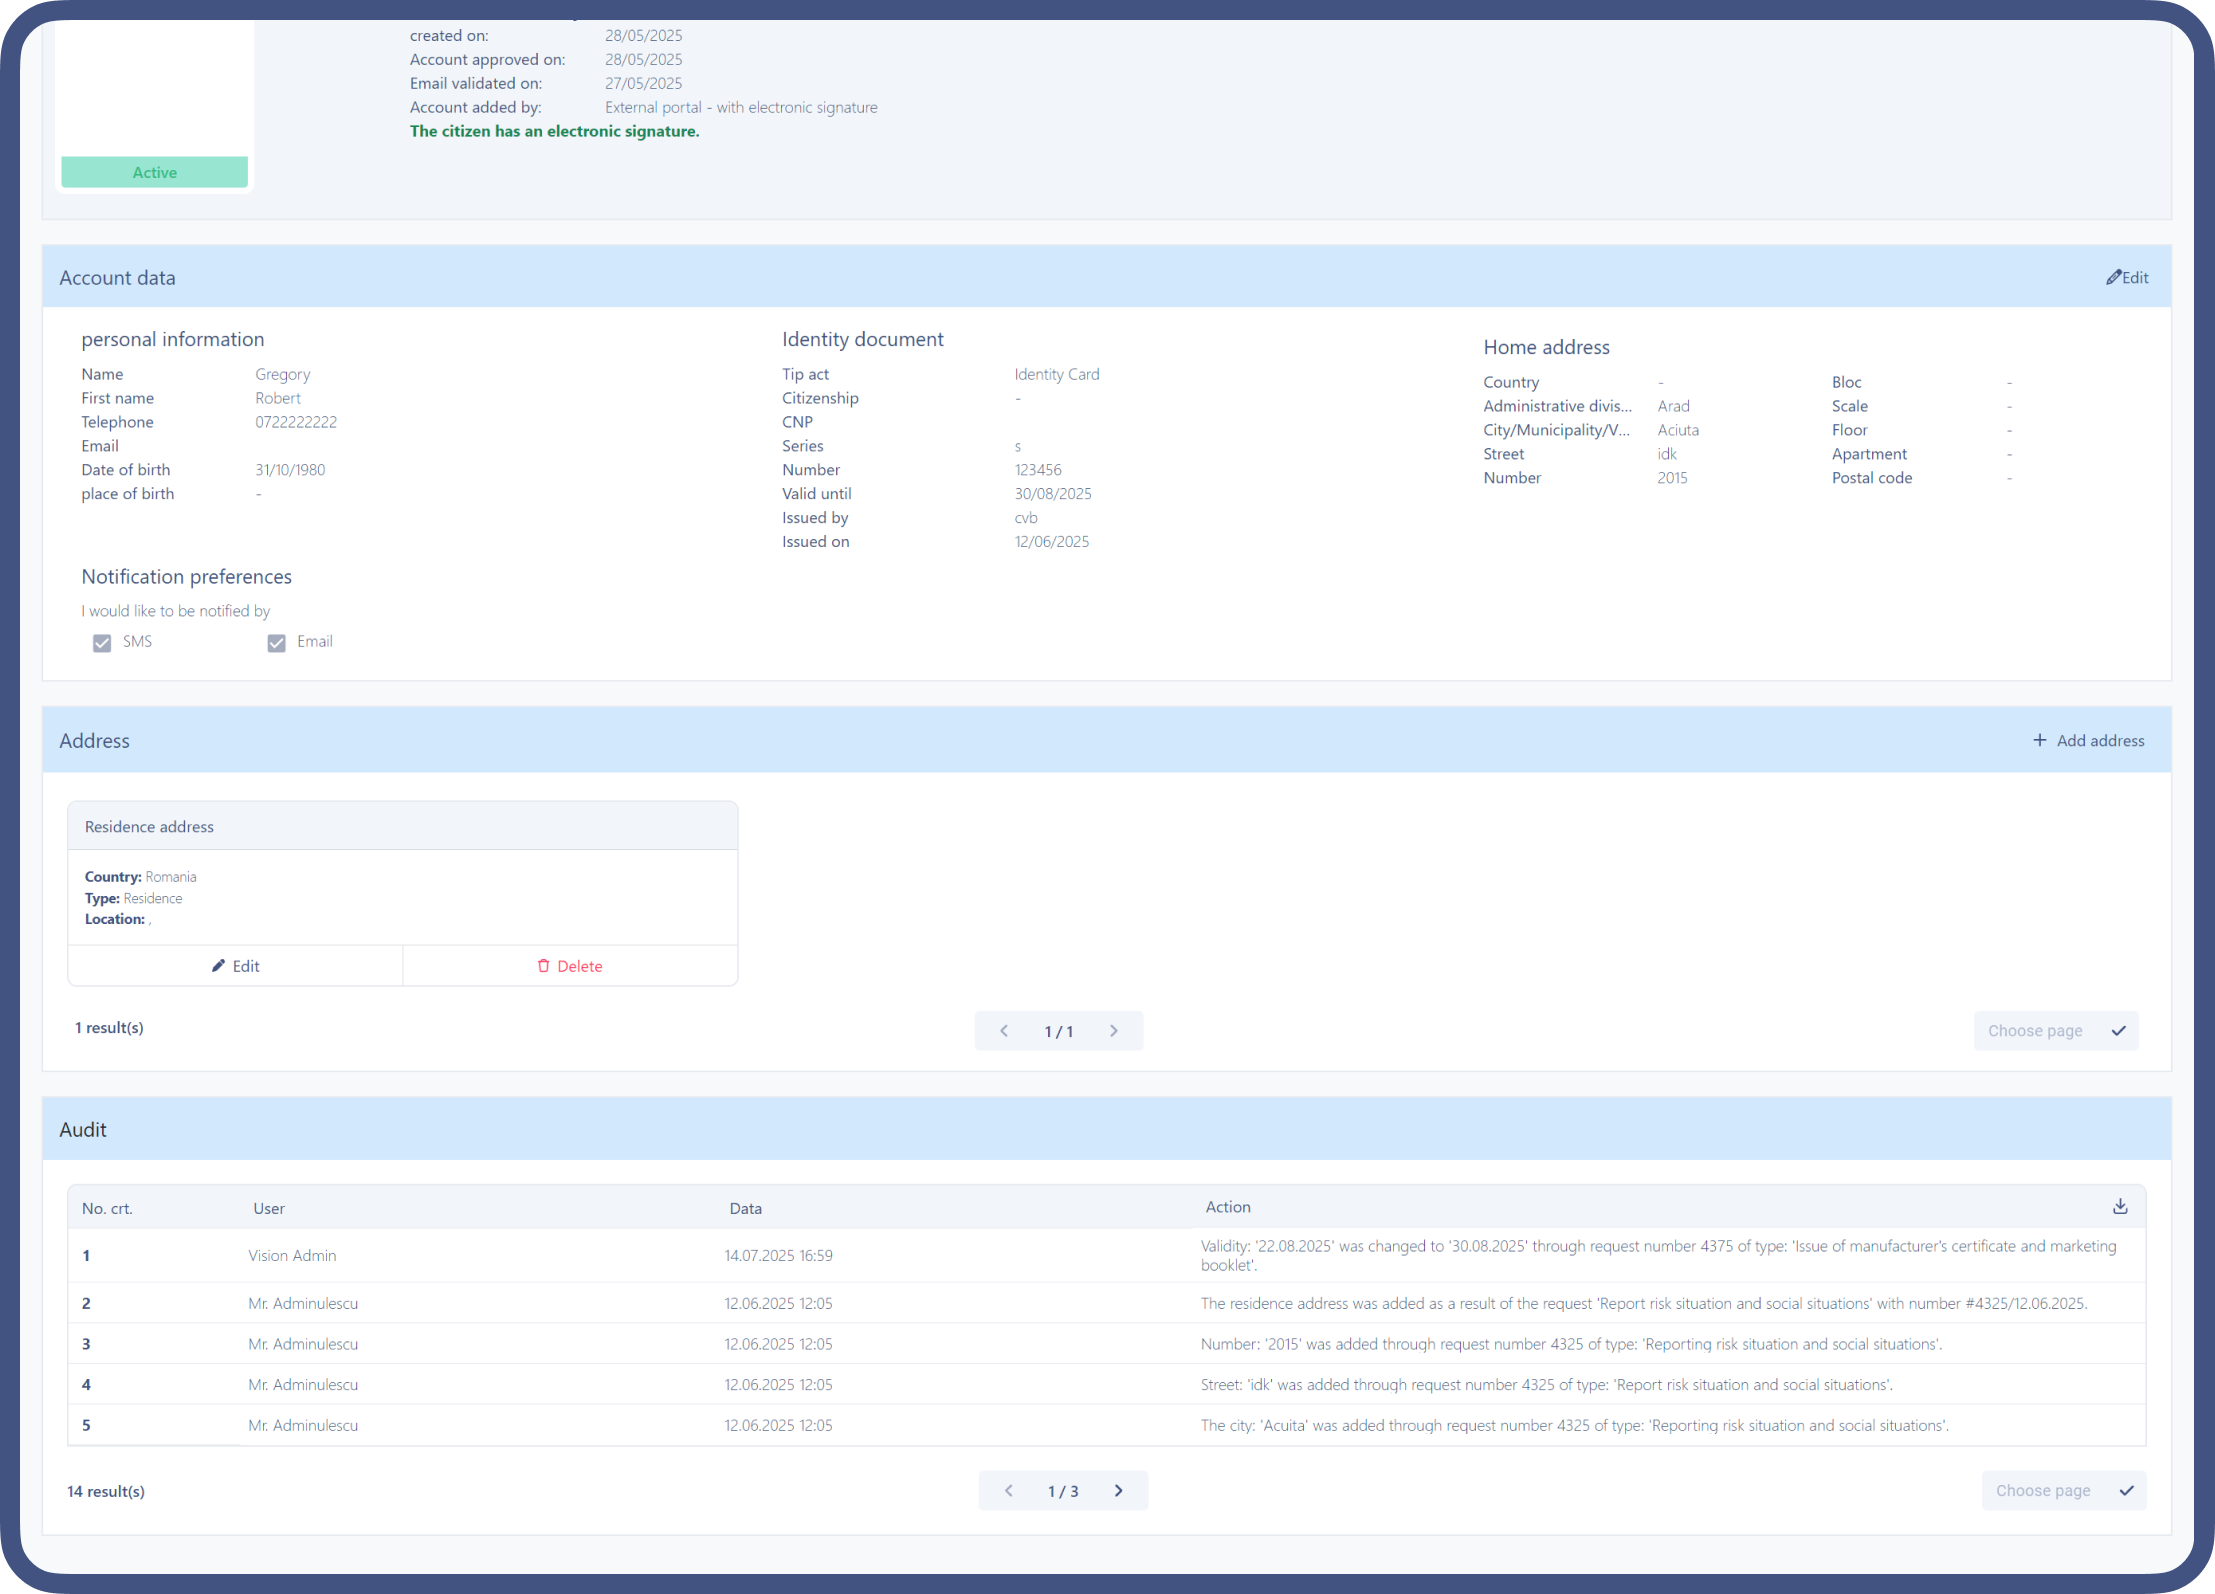Select the first name value 'Robert'
This screenshot has height=1594, width=2215.
tap(278, 398)
